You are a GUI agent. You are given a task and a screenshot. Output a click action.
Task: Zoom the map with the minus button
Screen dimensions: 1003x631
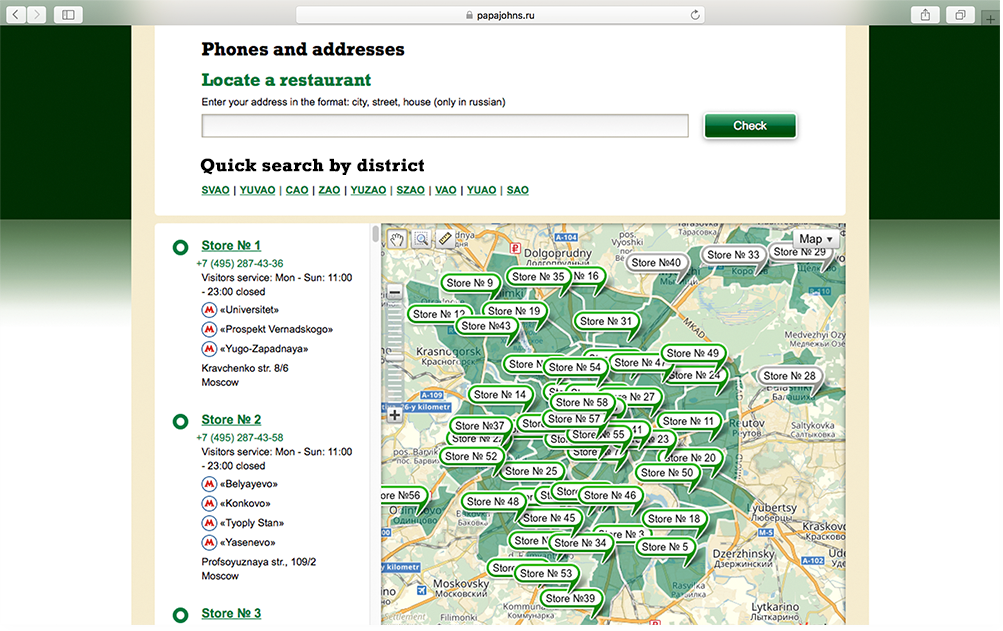(x=395, y=292)
